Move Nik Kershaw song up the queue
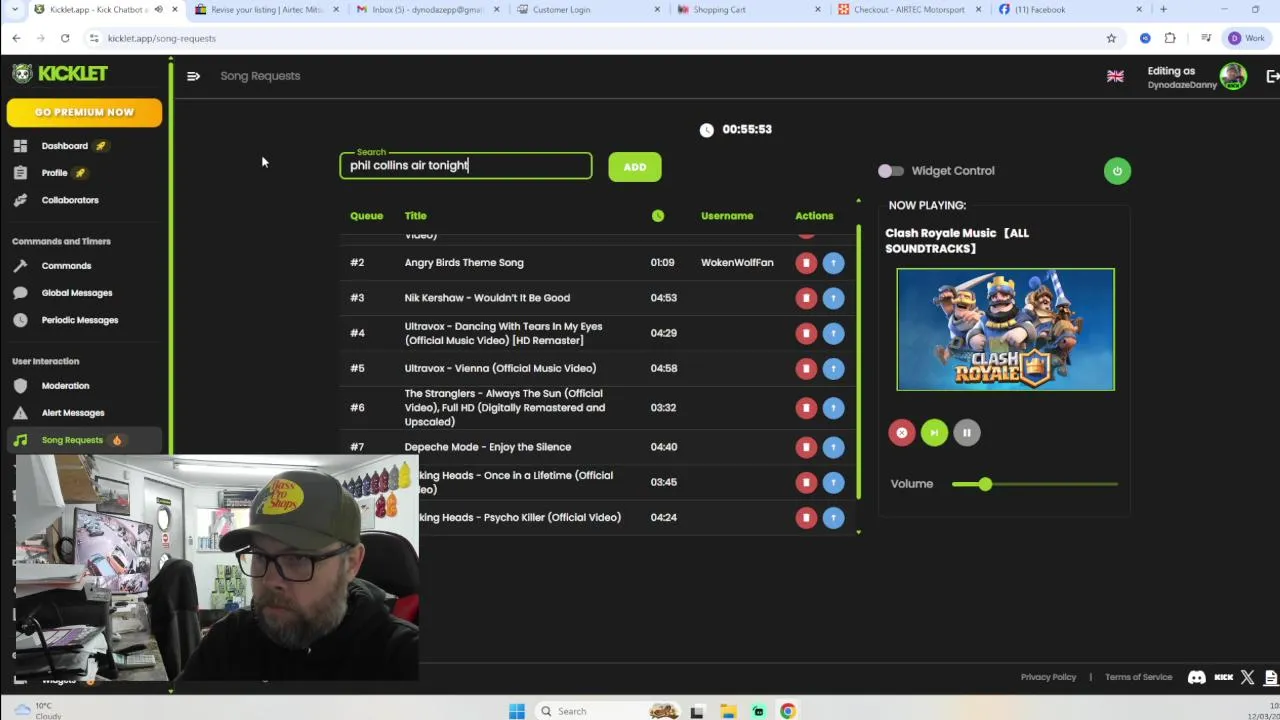Viewport: 1280px width, 720px height. coord(833,298)
